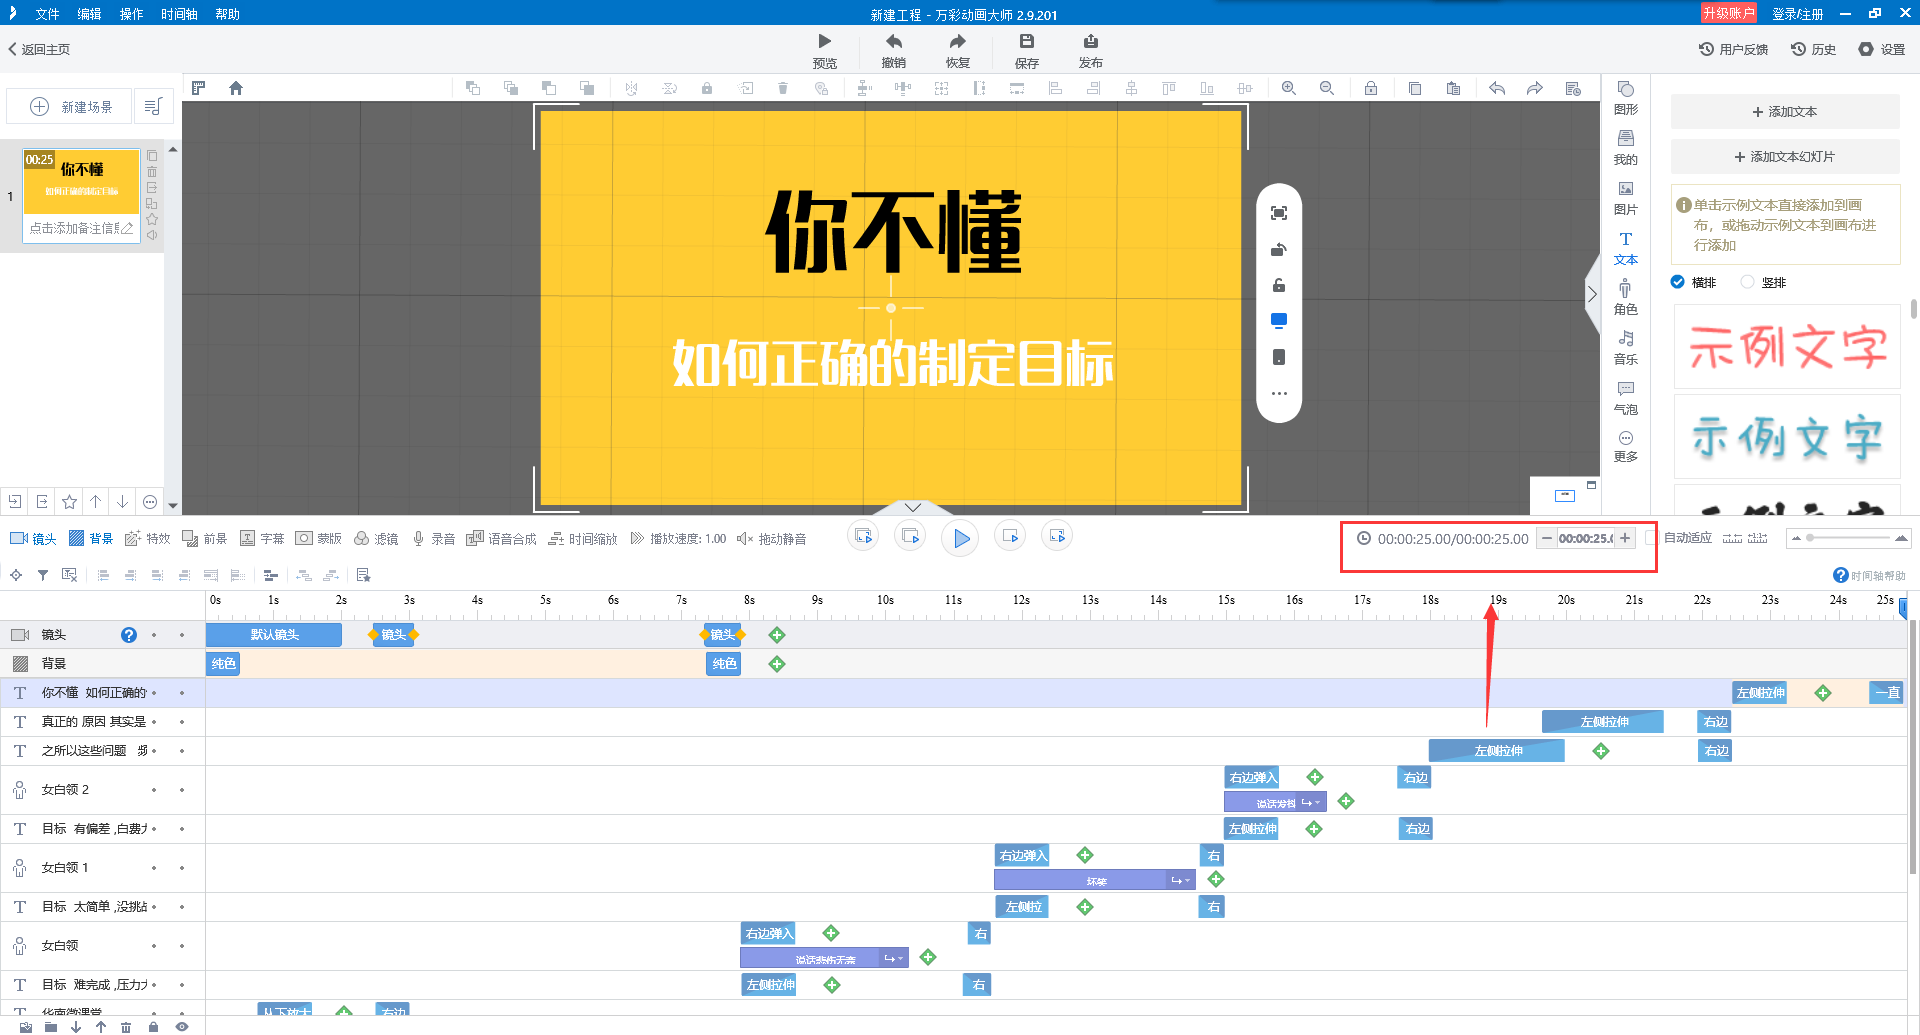Open the 时间轴 menu
Viewport: 1920px width, 1035px height.
point(179,14)
